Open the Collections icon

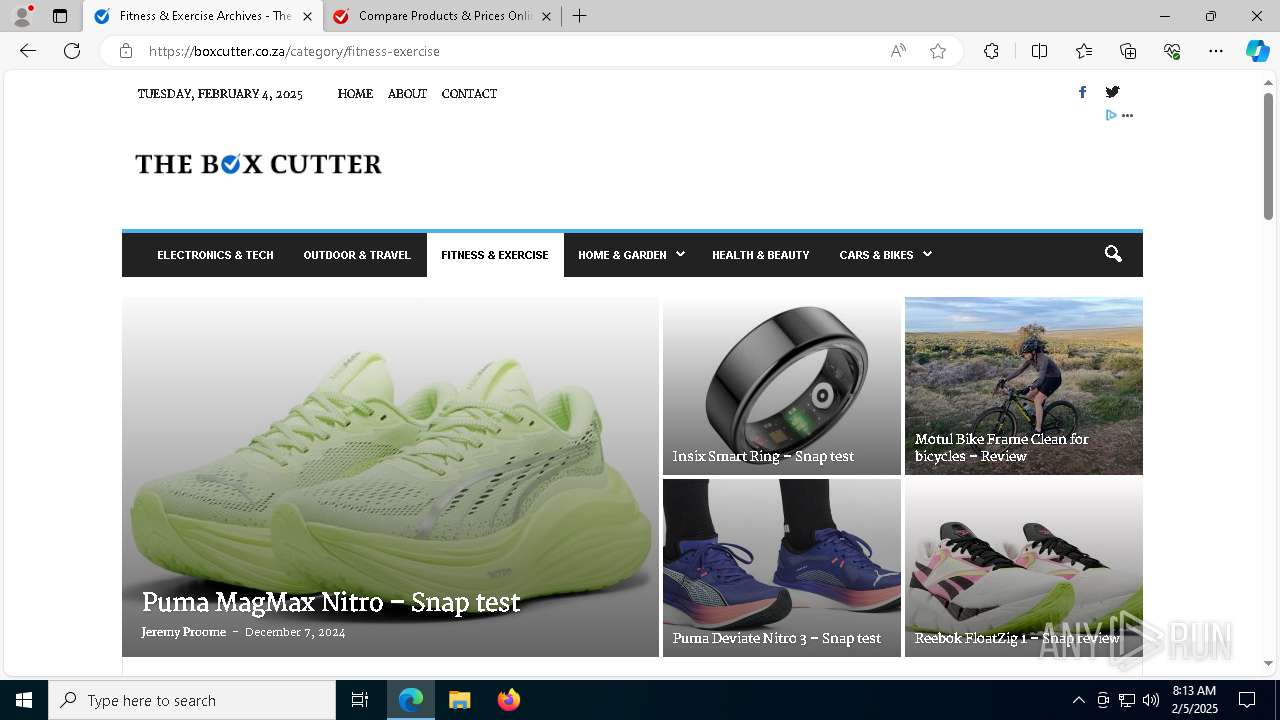[x=1128, y=51]
